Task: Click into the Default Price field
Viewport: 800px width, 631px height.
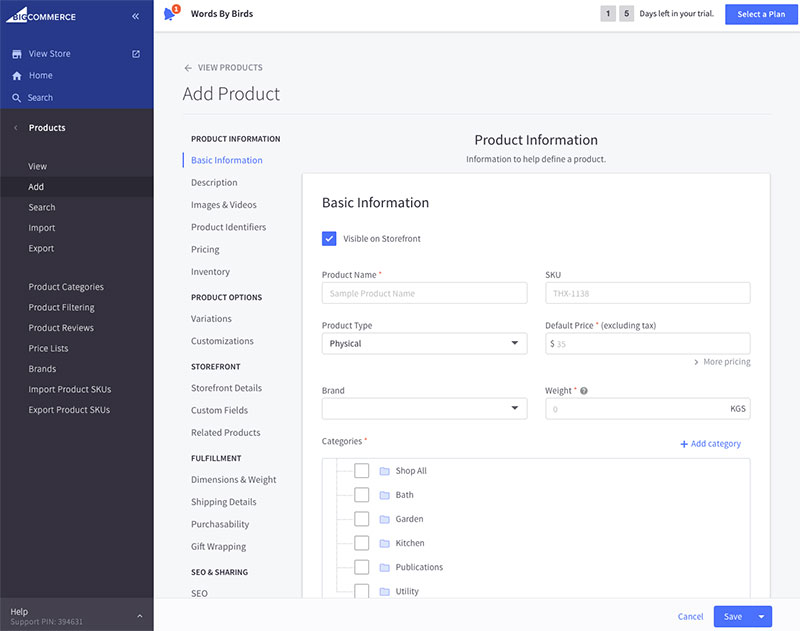Action: click(x=648, y=344)
